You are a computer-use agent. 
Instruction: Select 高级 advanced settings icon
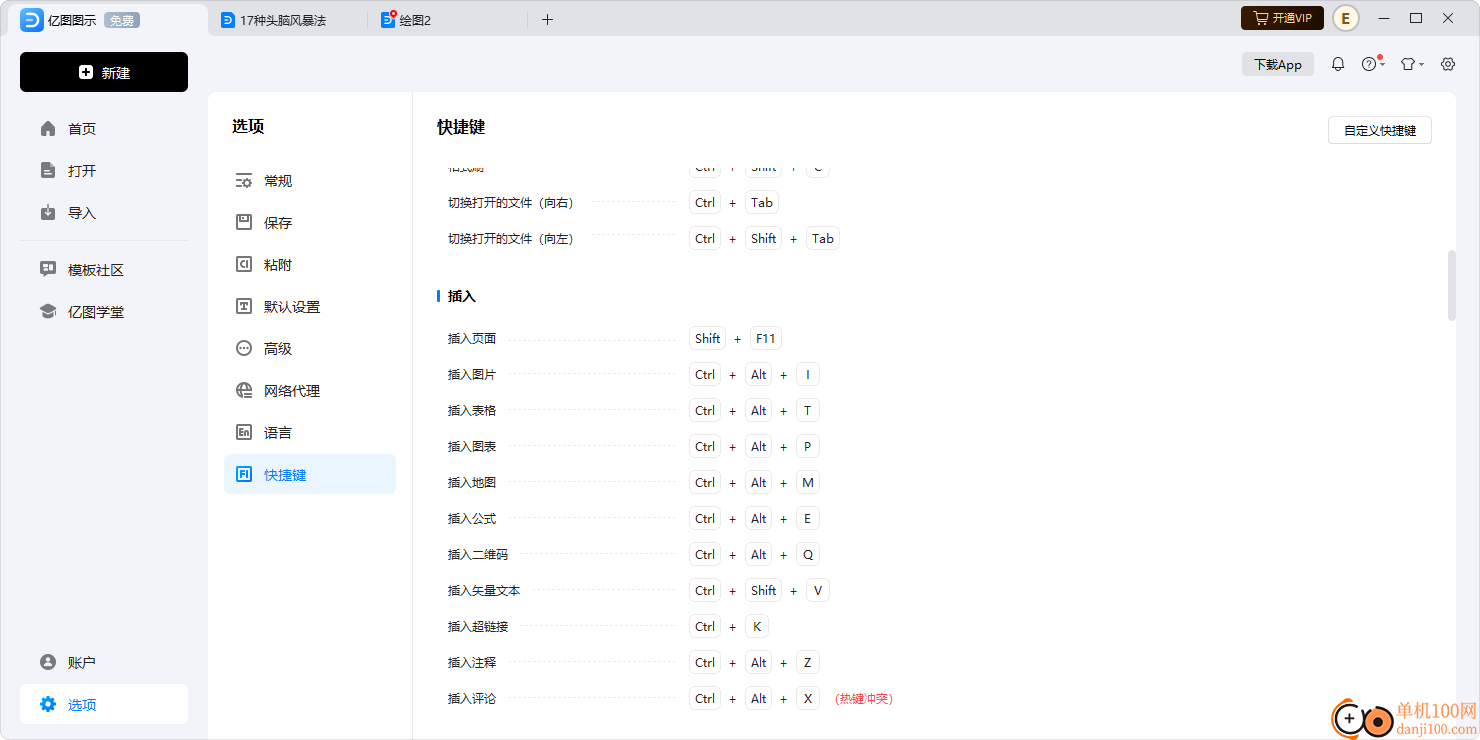[244, 349]
